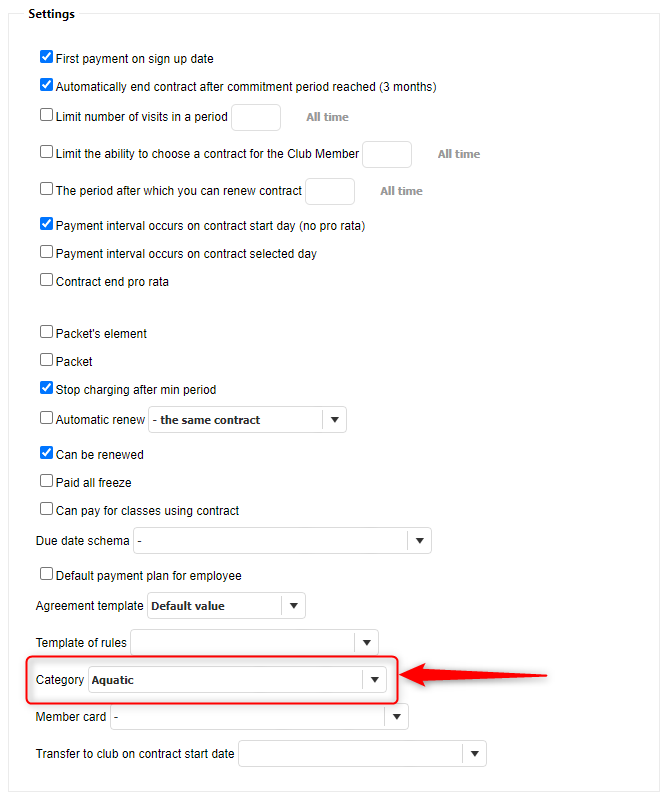This screenshot has width=665, height=797.
Task: Tick Default payment plan for employee
Action: click(46, 574)
